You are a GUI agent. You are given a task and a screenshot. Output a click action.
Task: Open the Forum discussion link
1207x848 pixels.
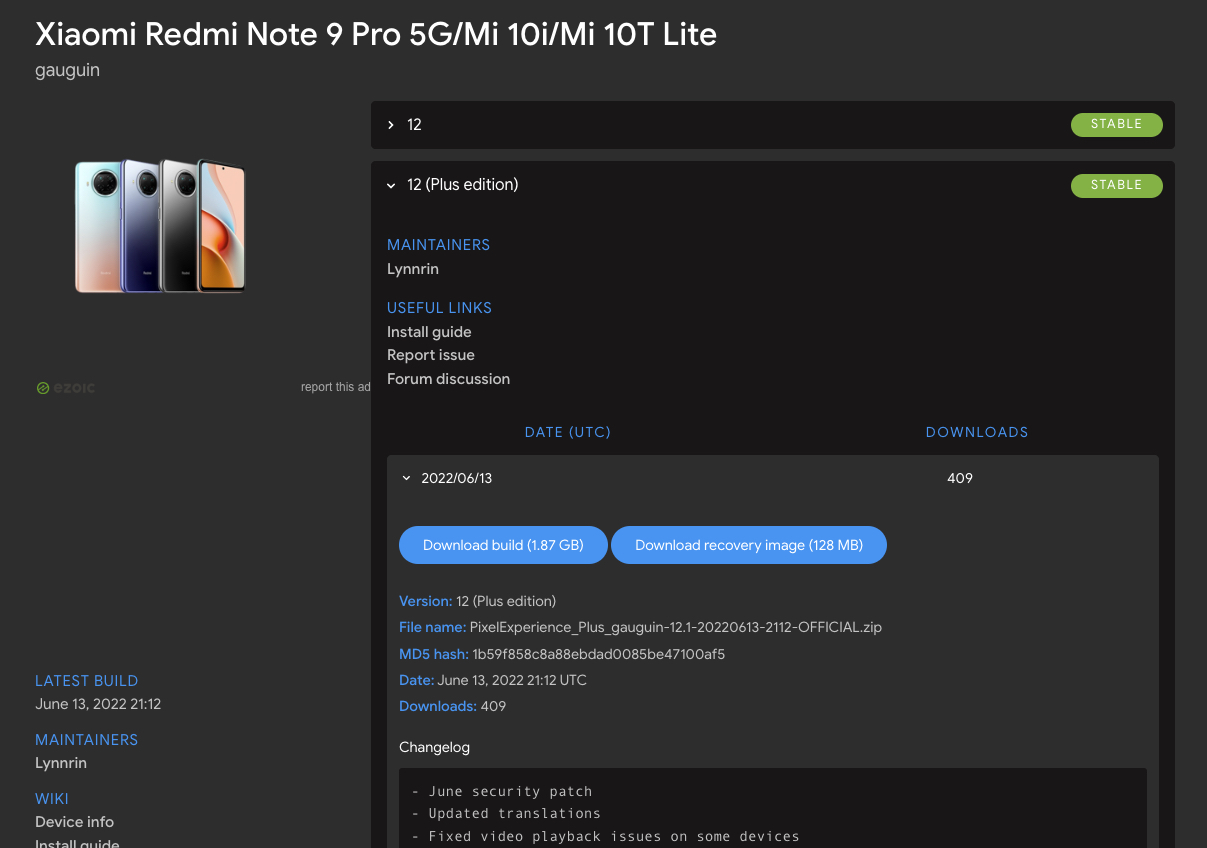[x=448, y=379]
